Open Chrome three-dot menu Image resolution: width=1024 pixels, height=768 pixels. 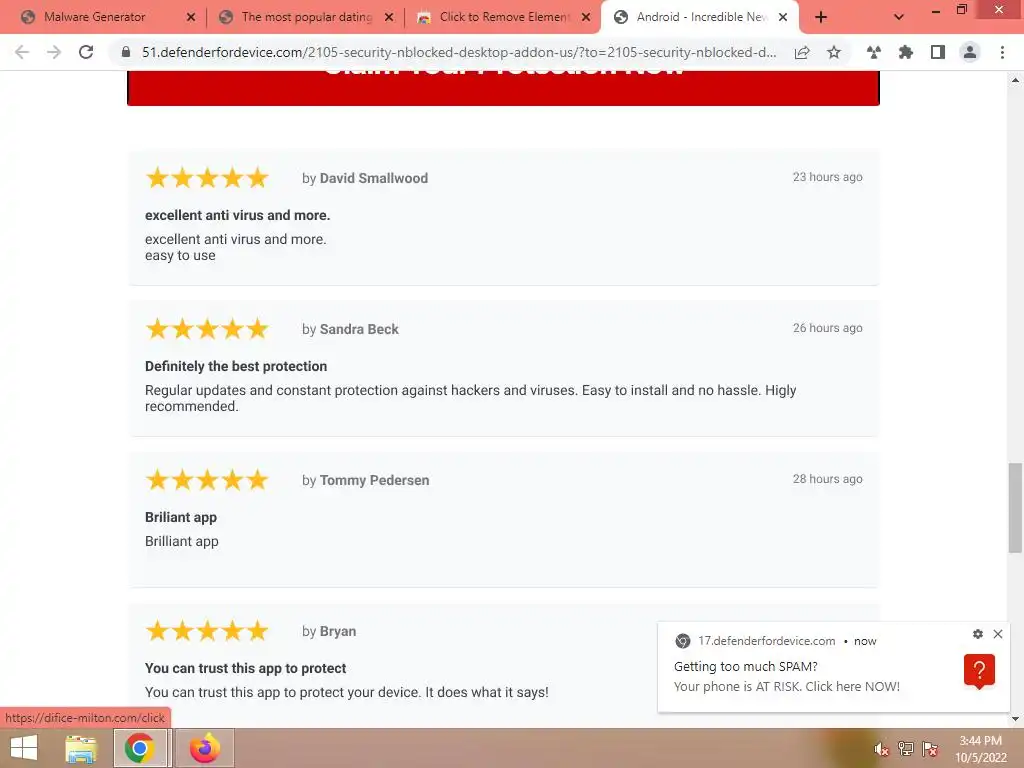pos(1002,52)
